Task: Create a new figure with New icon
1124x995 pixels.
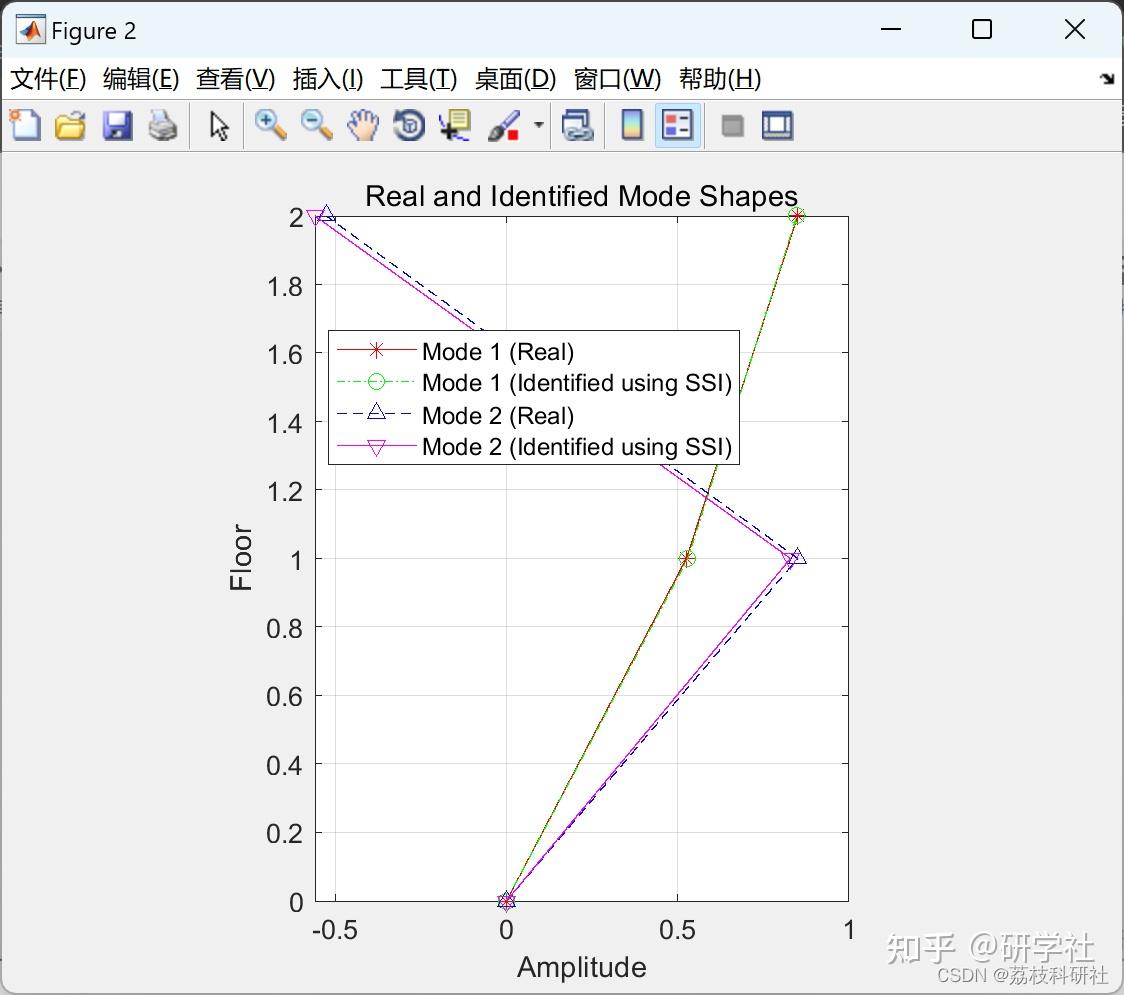Action: [24, 125]
